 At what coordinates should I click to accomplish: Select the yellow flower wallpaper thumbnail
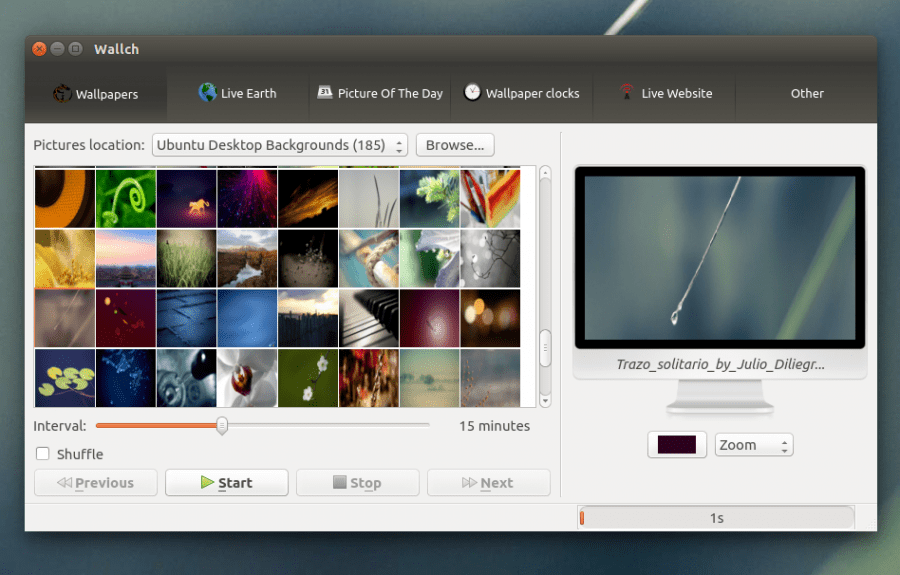[65, 259]
